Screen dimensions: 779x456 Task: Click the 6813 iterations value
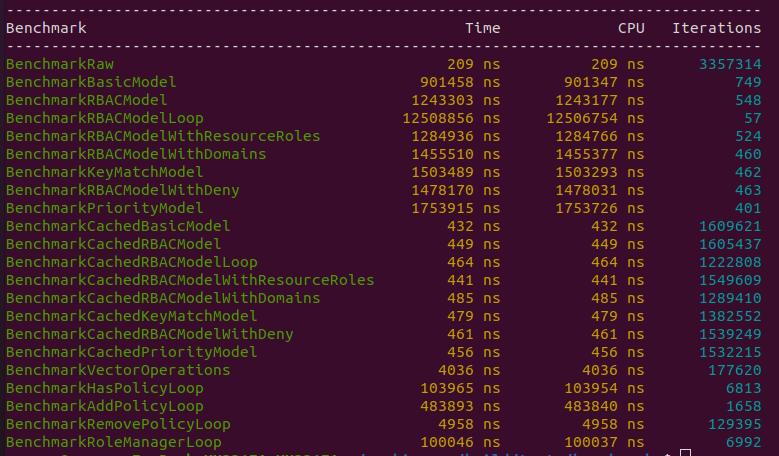744,388
